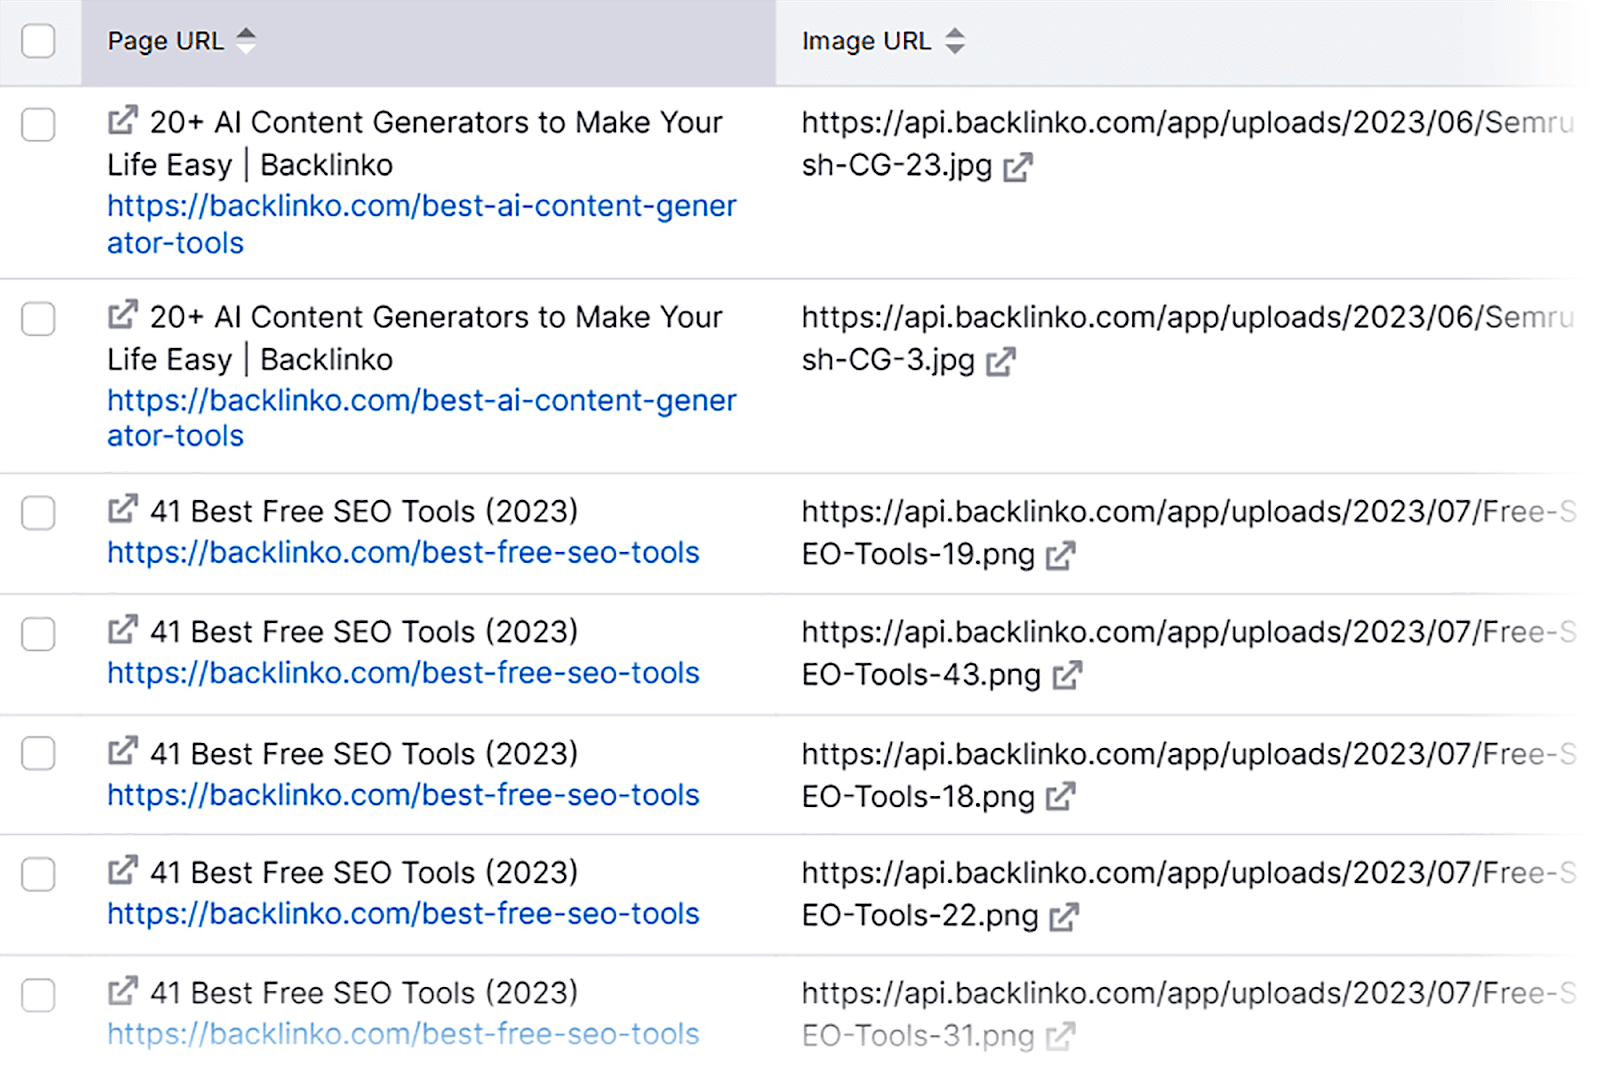Check the Semrush-CG-3.jpg row checkbox
The image size is (1600, 1083).
click(38, 320)
